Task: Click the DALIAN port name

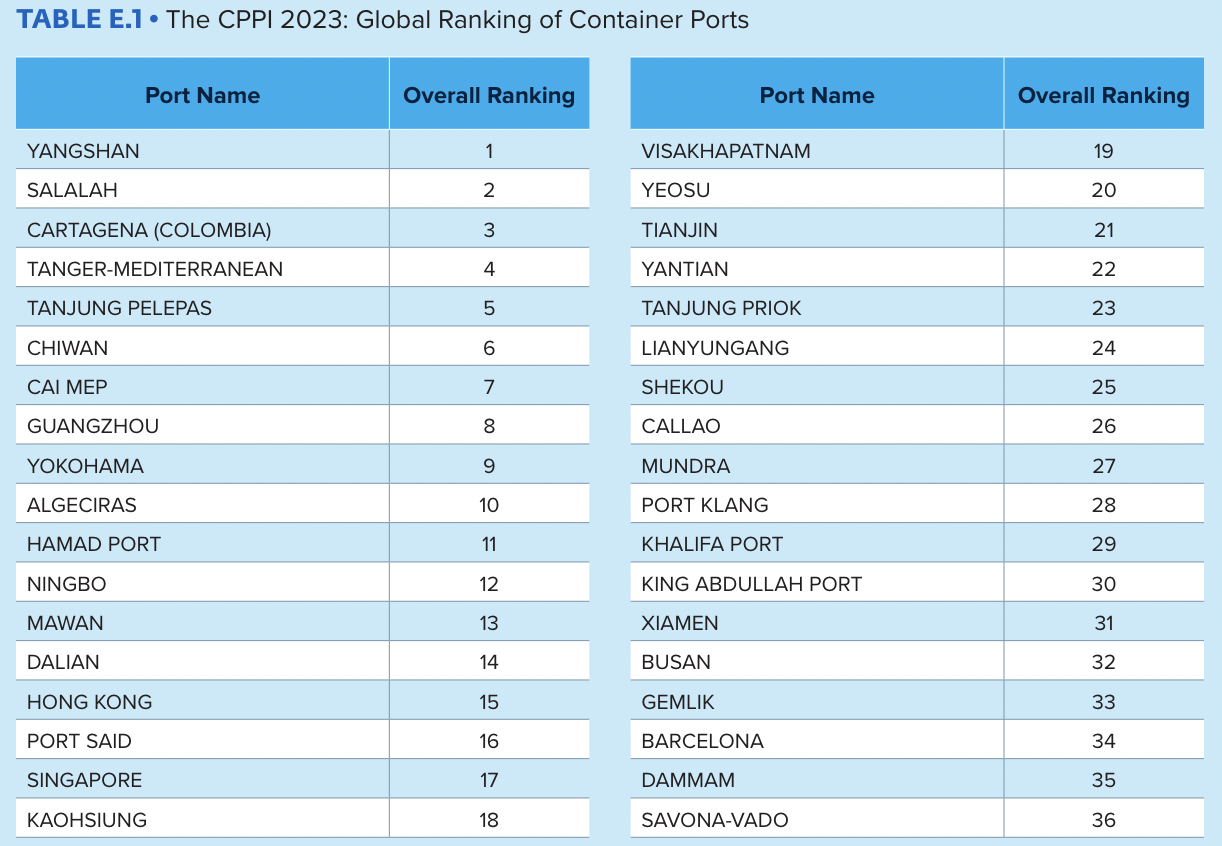Action: point(64,662)
